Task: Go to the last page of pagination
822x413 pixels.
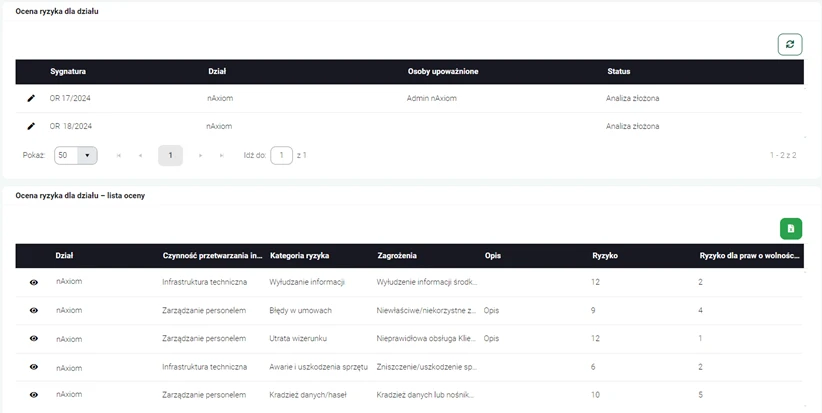Action: click(221, 156)
